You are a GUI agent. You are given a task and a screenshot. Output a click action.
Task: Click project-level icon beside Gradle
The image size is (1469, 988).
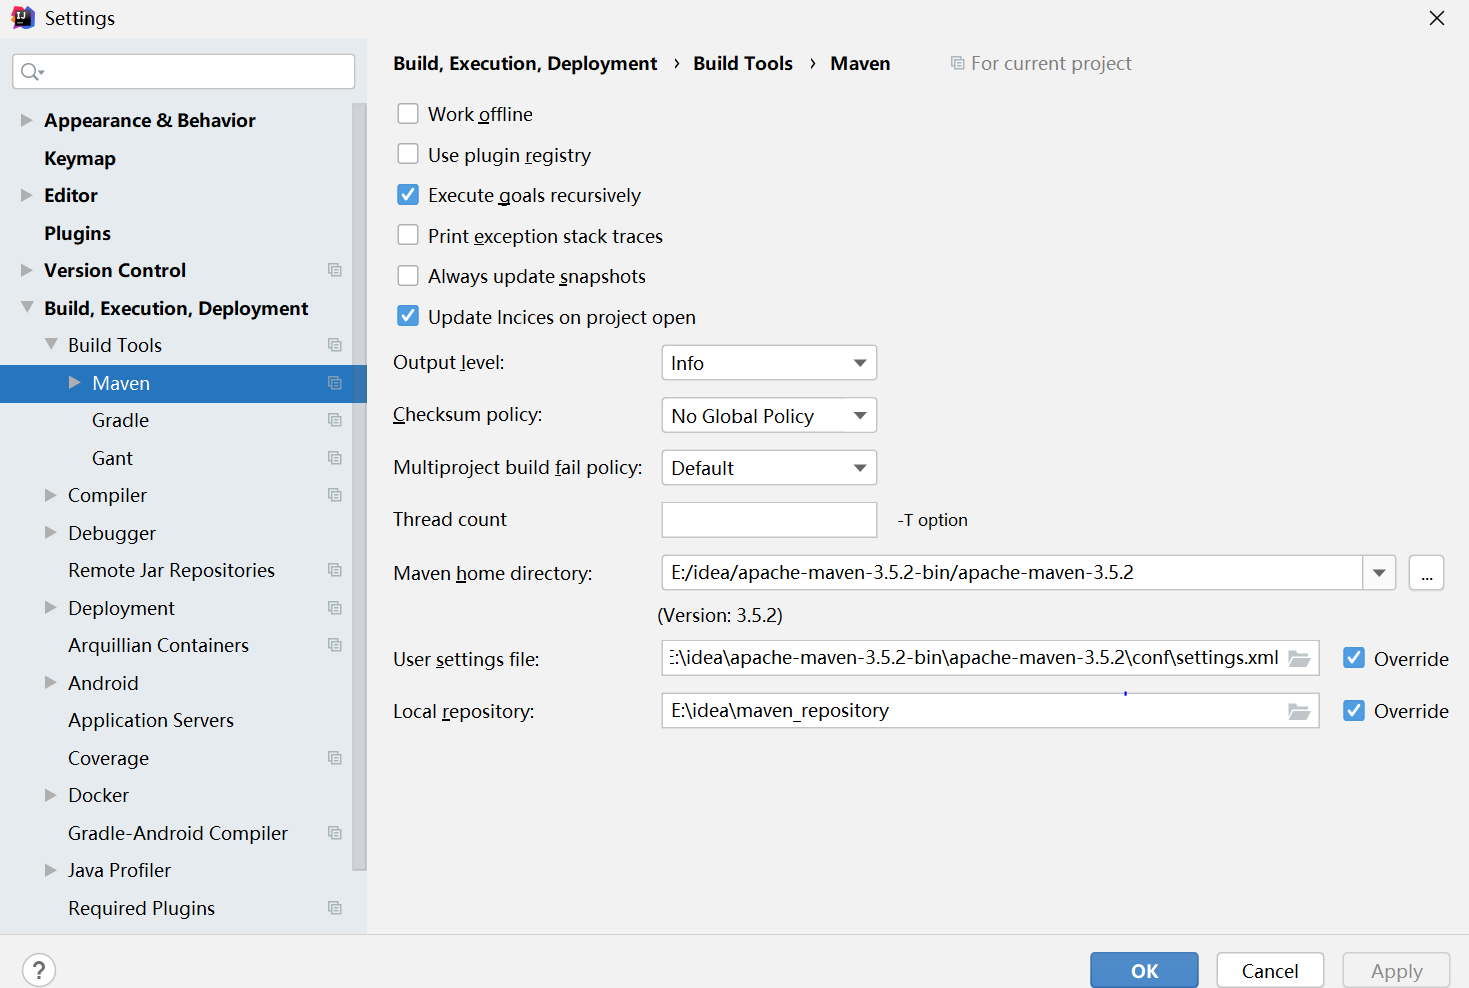[x=335, y=420]
